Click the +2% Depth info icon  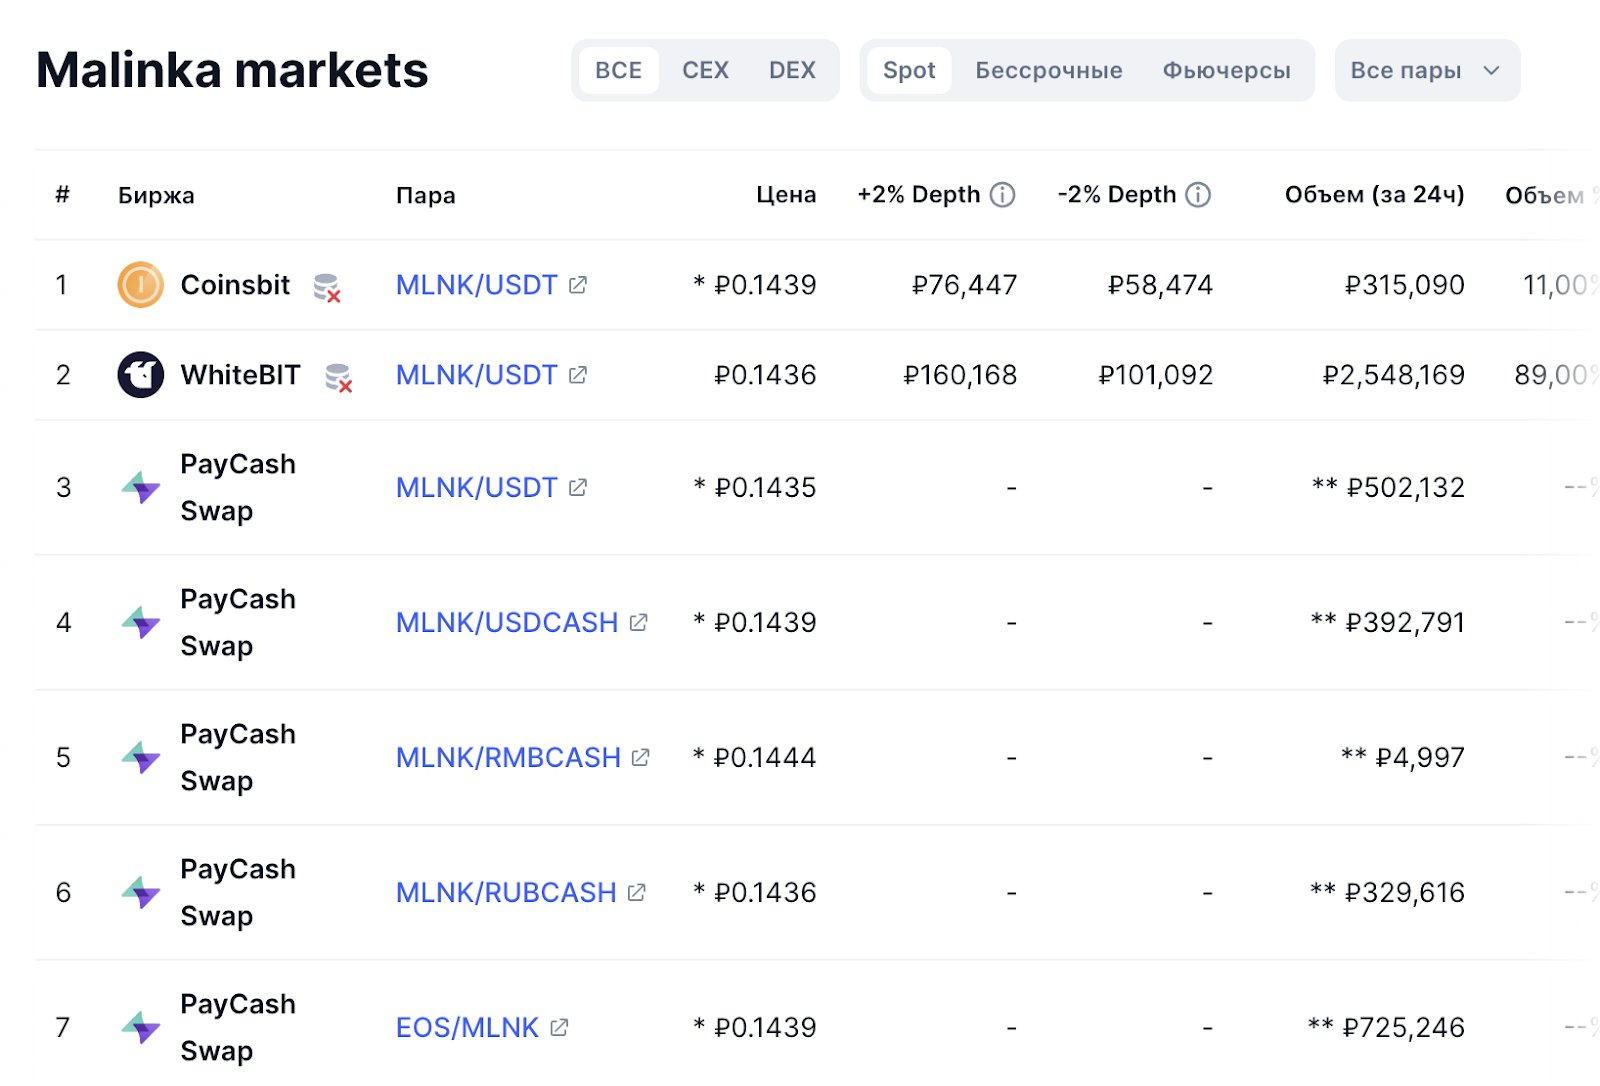tap(1003, 195)
